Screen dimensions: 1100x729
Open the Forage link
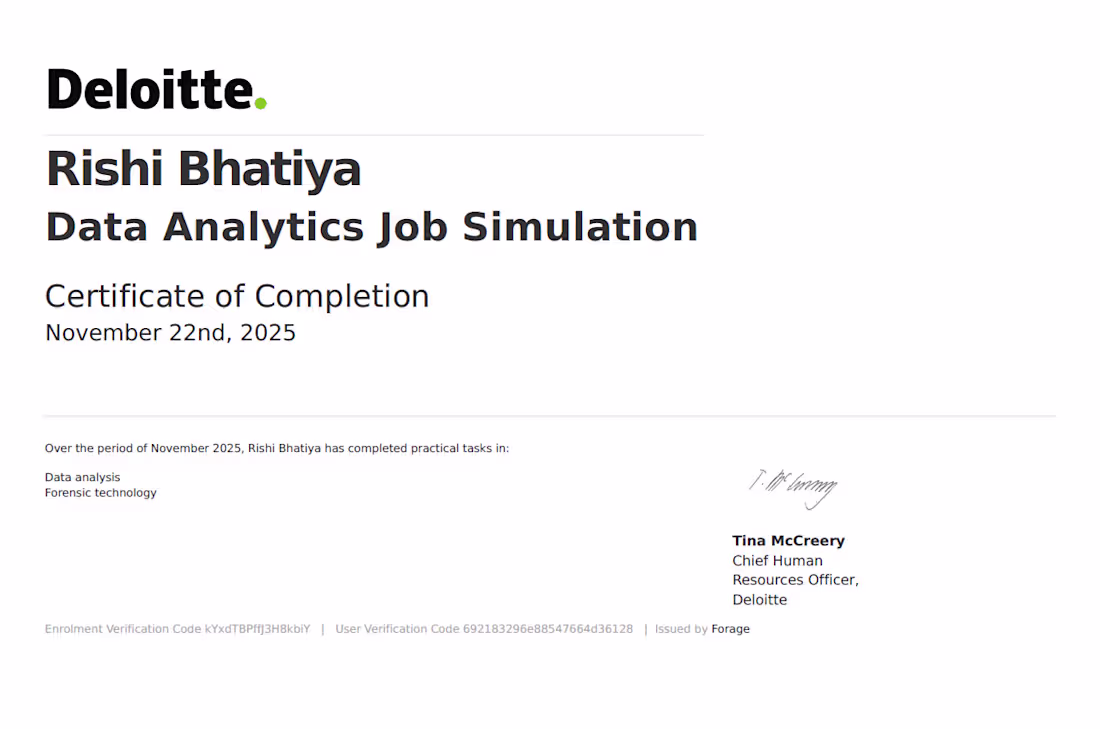(x=730, y=629)
